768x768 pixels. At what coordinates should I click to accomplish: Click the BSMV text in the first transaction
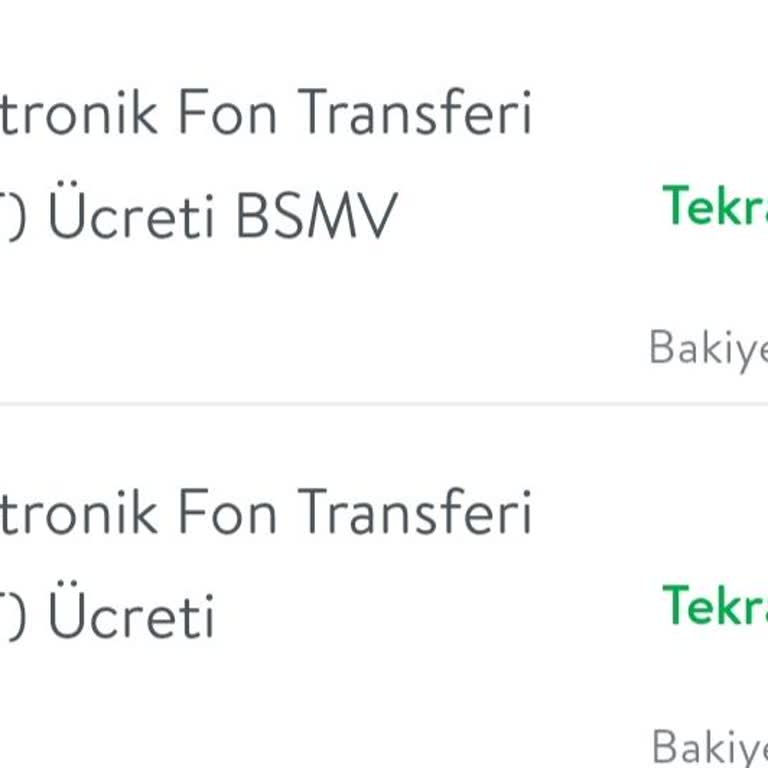(317, 216)
